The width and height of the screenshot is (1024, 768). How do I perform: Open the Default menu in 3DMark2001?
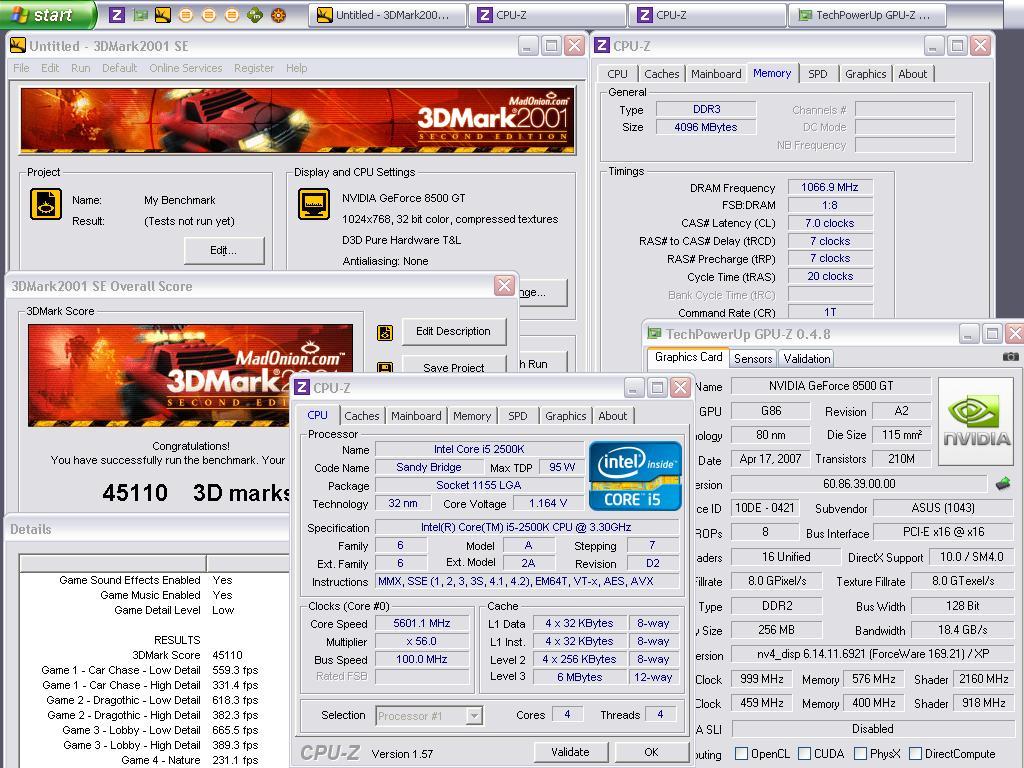tap(120, 68)
